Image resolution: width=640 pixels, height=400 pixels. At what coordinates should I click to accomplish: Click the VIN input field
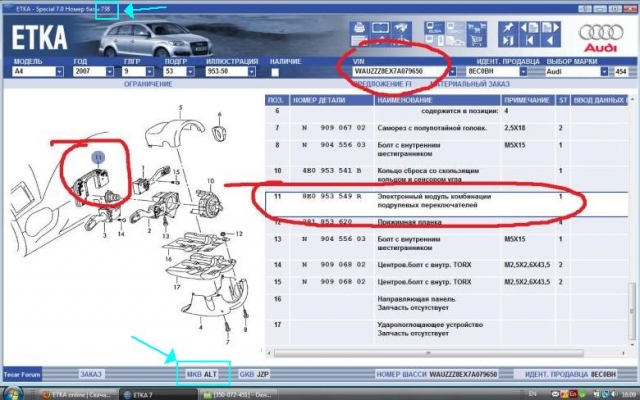pos(400,71)
